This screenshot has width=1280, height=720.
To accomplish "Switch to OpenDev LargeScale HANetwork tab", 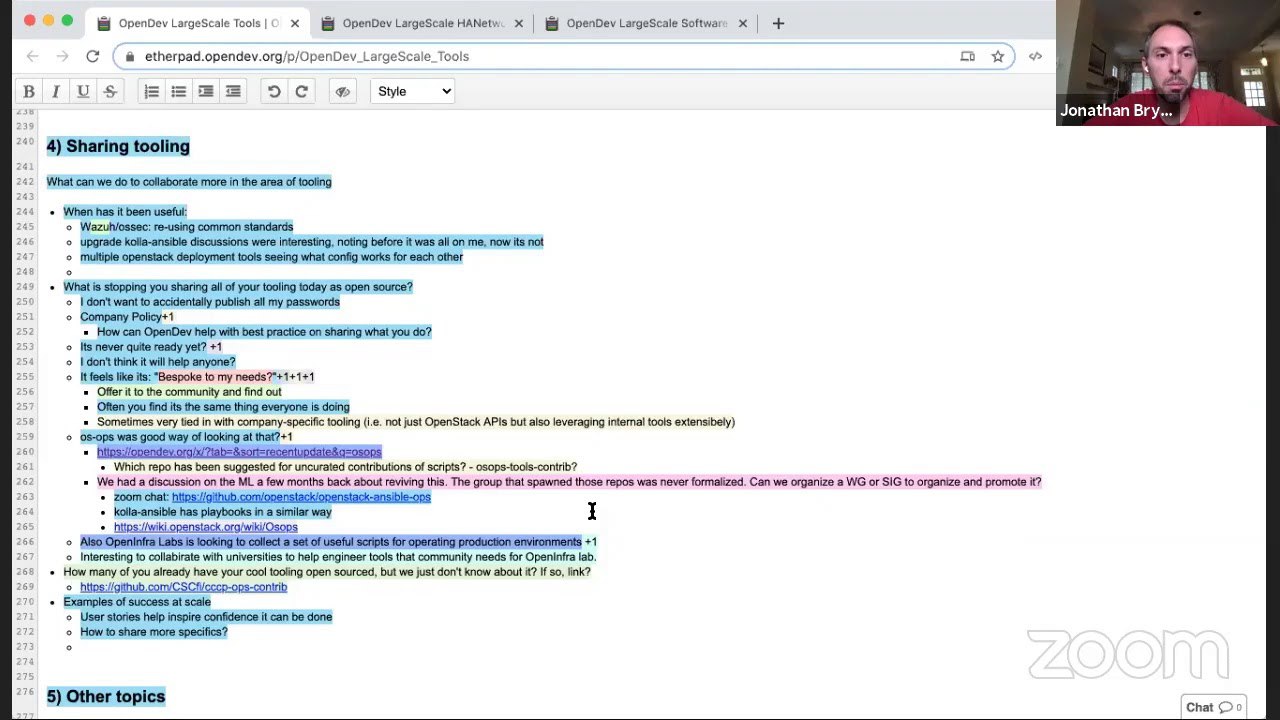I will (x=423, y=23).
